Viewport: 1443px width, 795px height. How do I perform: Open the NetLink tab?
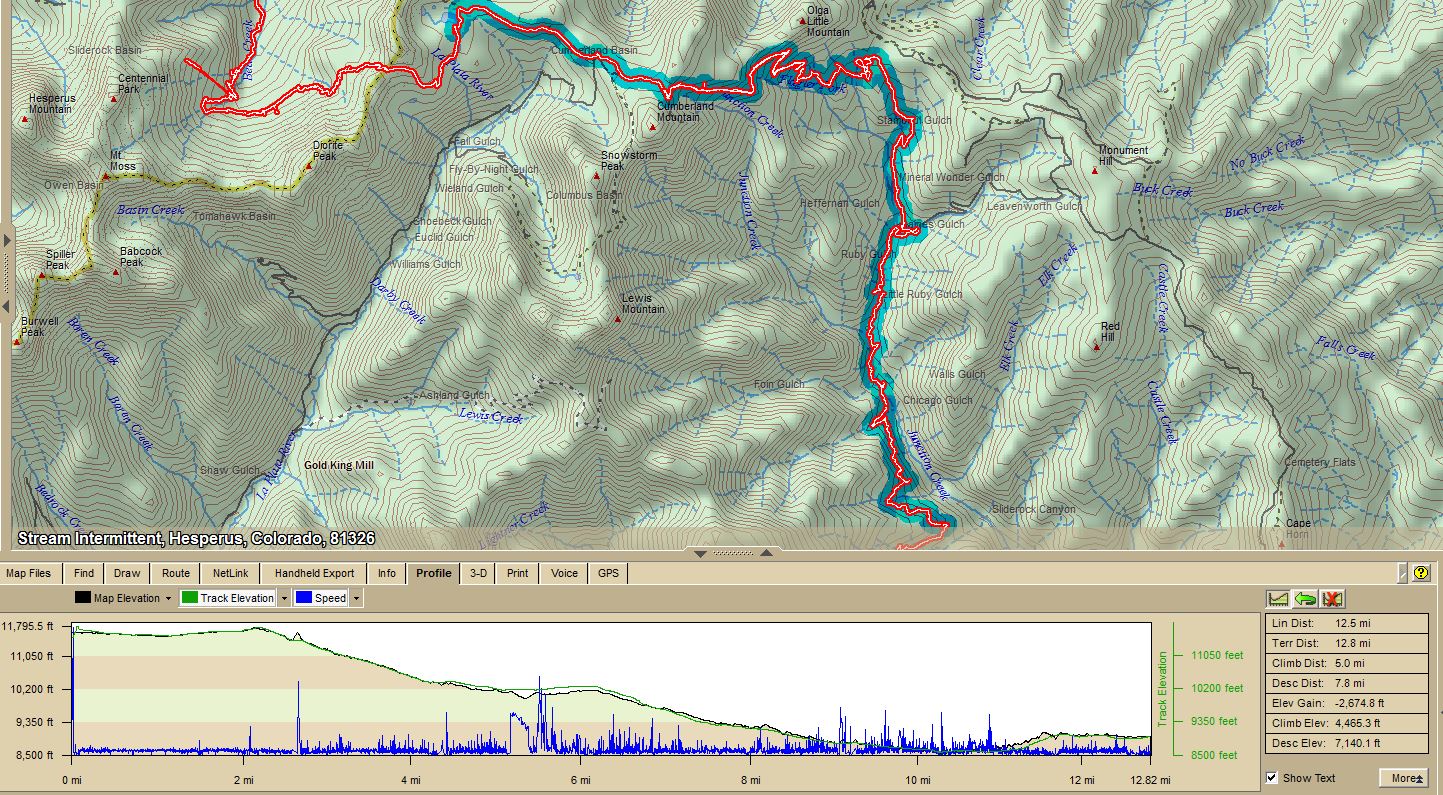(x=230, y=573)
